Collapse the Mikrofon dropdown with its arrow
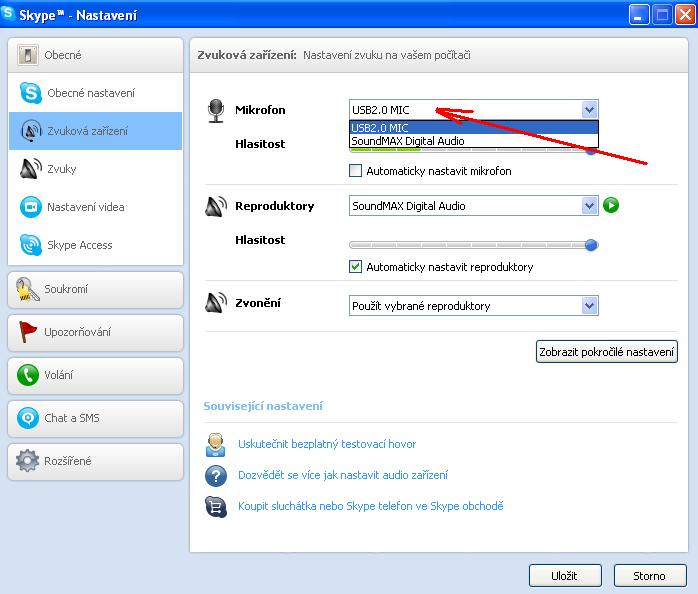 [x=589, y=110]
